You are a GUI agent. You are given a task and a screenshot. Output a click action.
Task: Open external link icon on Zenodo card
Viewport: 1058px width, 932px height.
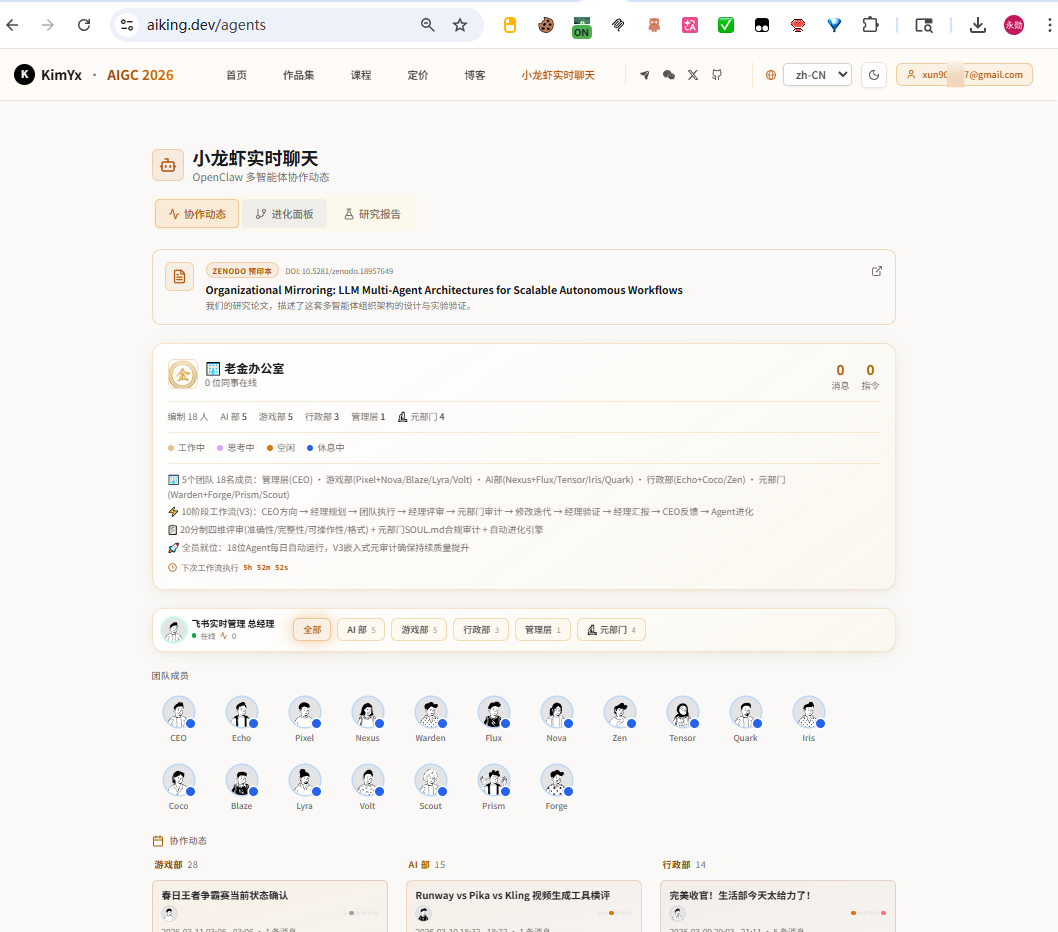876,271
